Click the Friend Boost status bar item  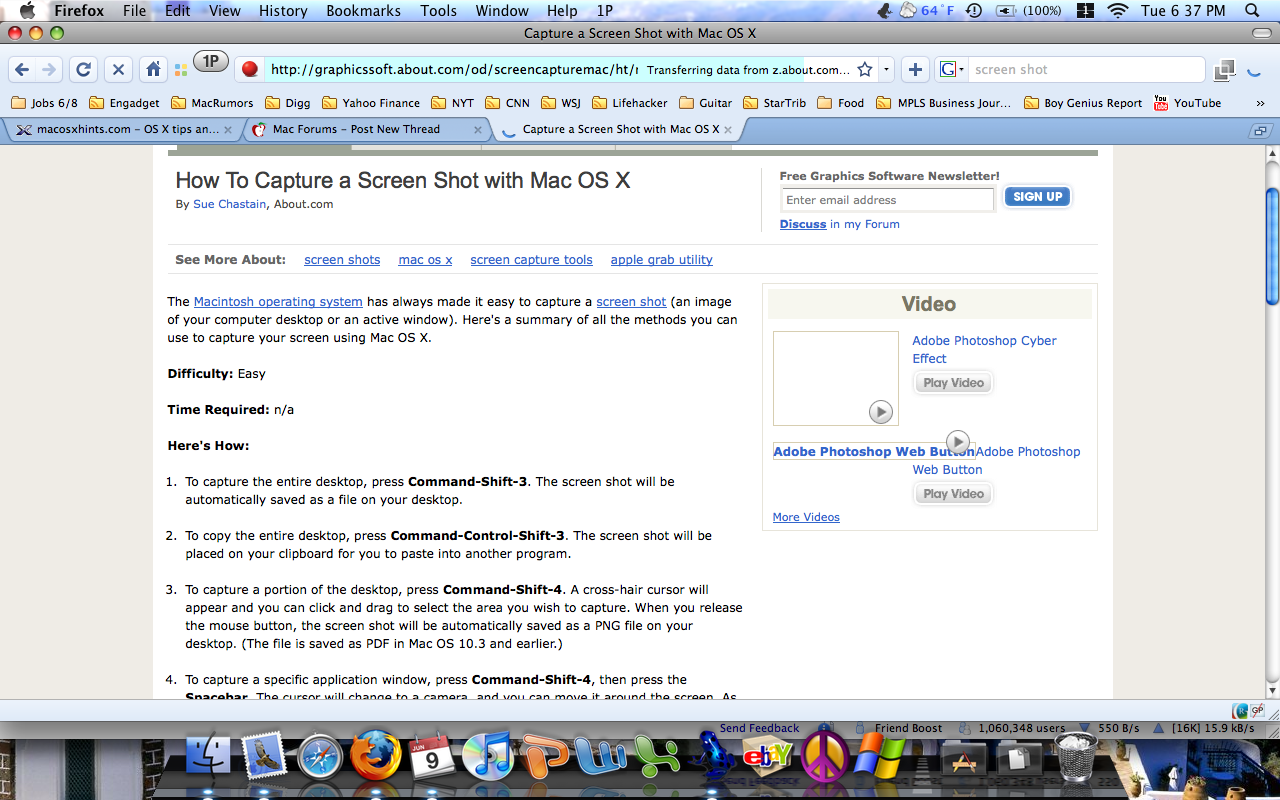coord(898,728)
